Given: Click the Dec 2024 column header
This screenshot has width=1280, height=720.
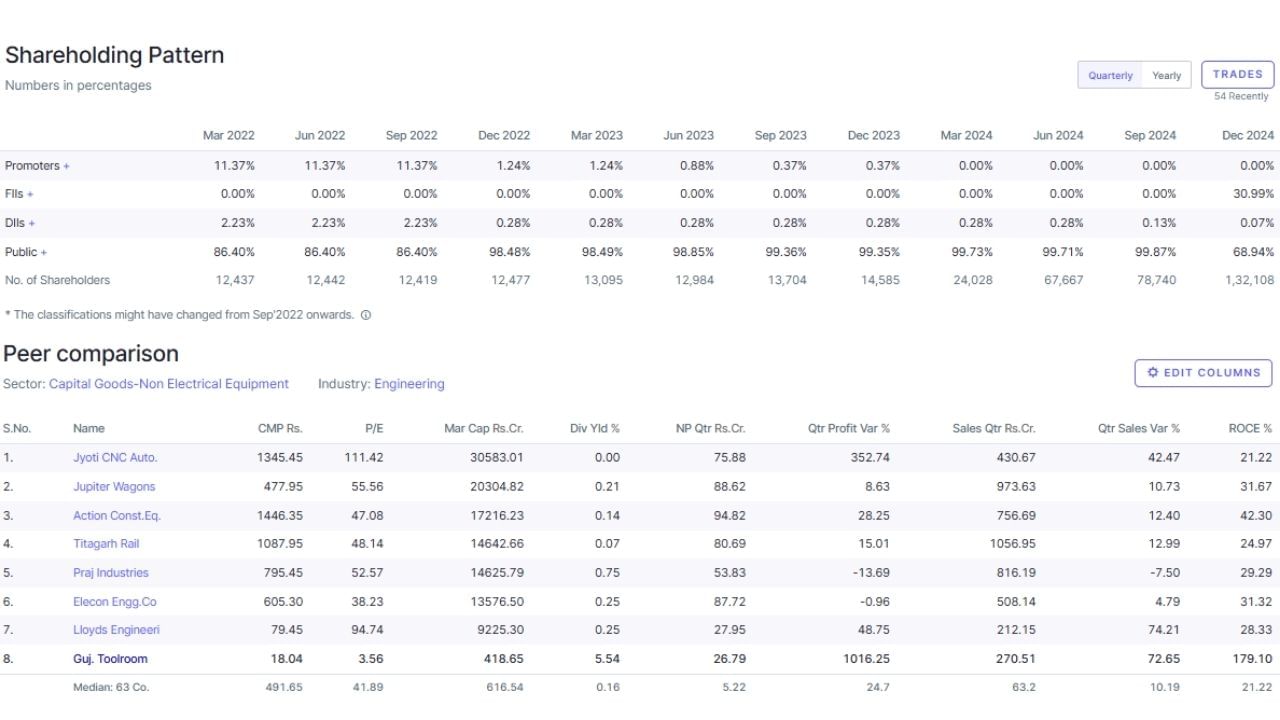Looking at the screenshot, I should tap(1248, 136).
